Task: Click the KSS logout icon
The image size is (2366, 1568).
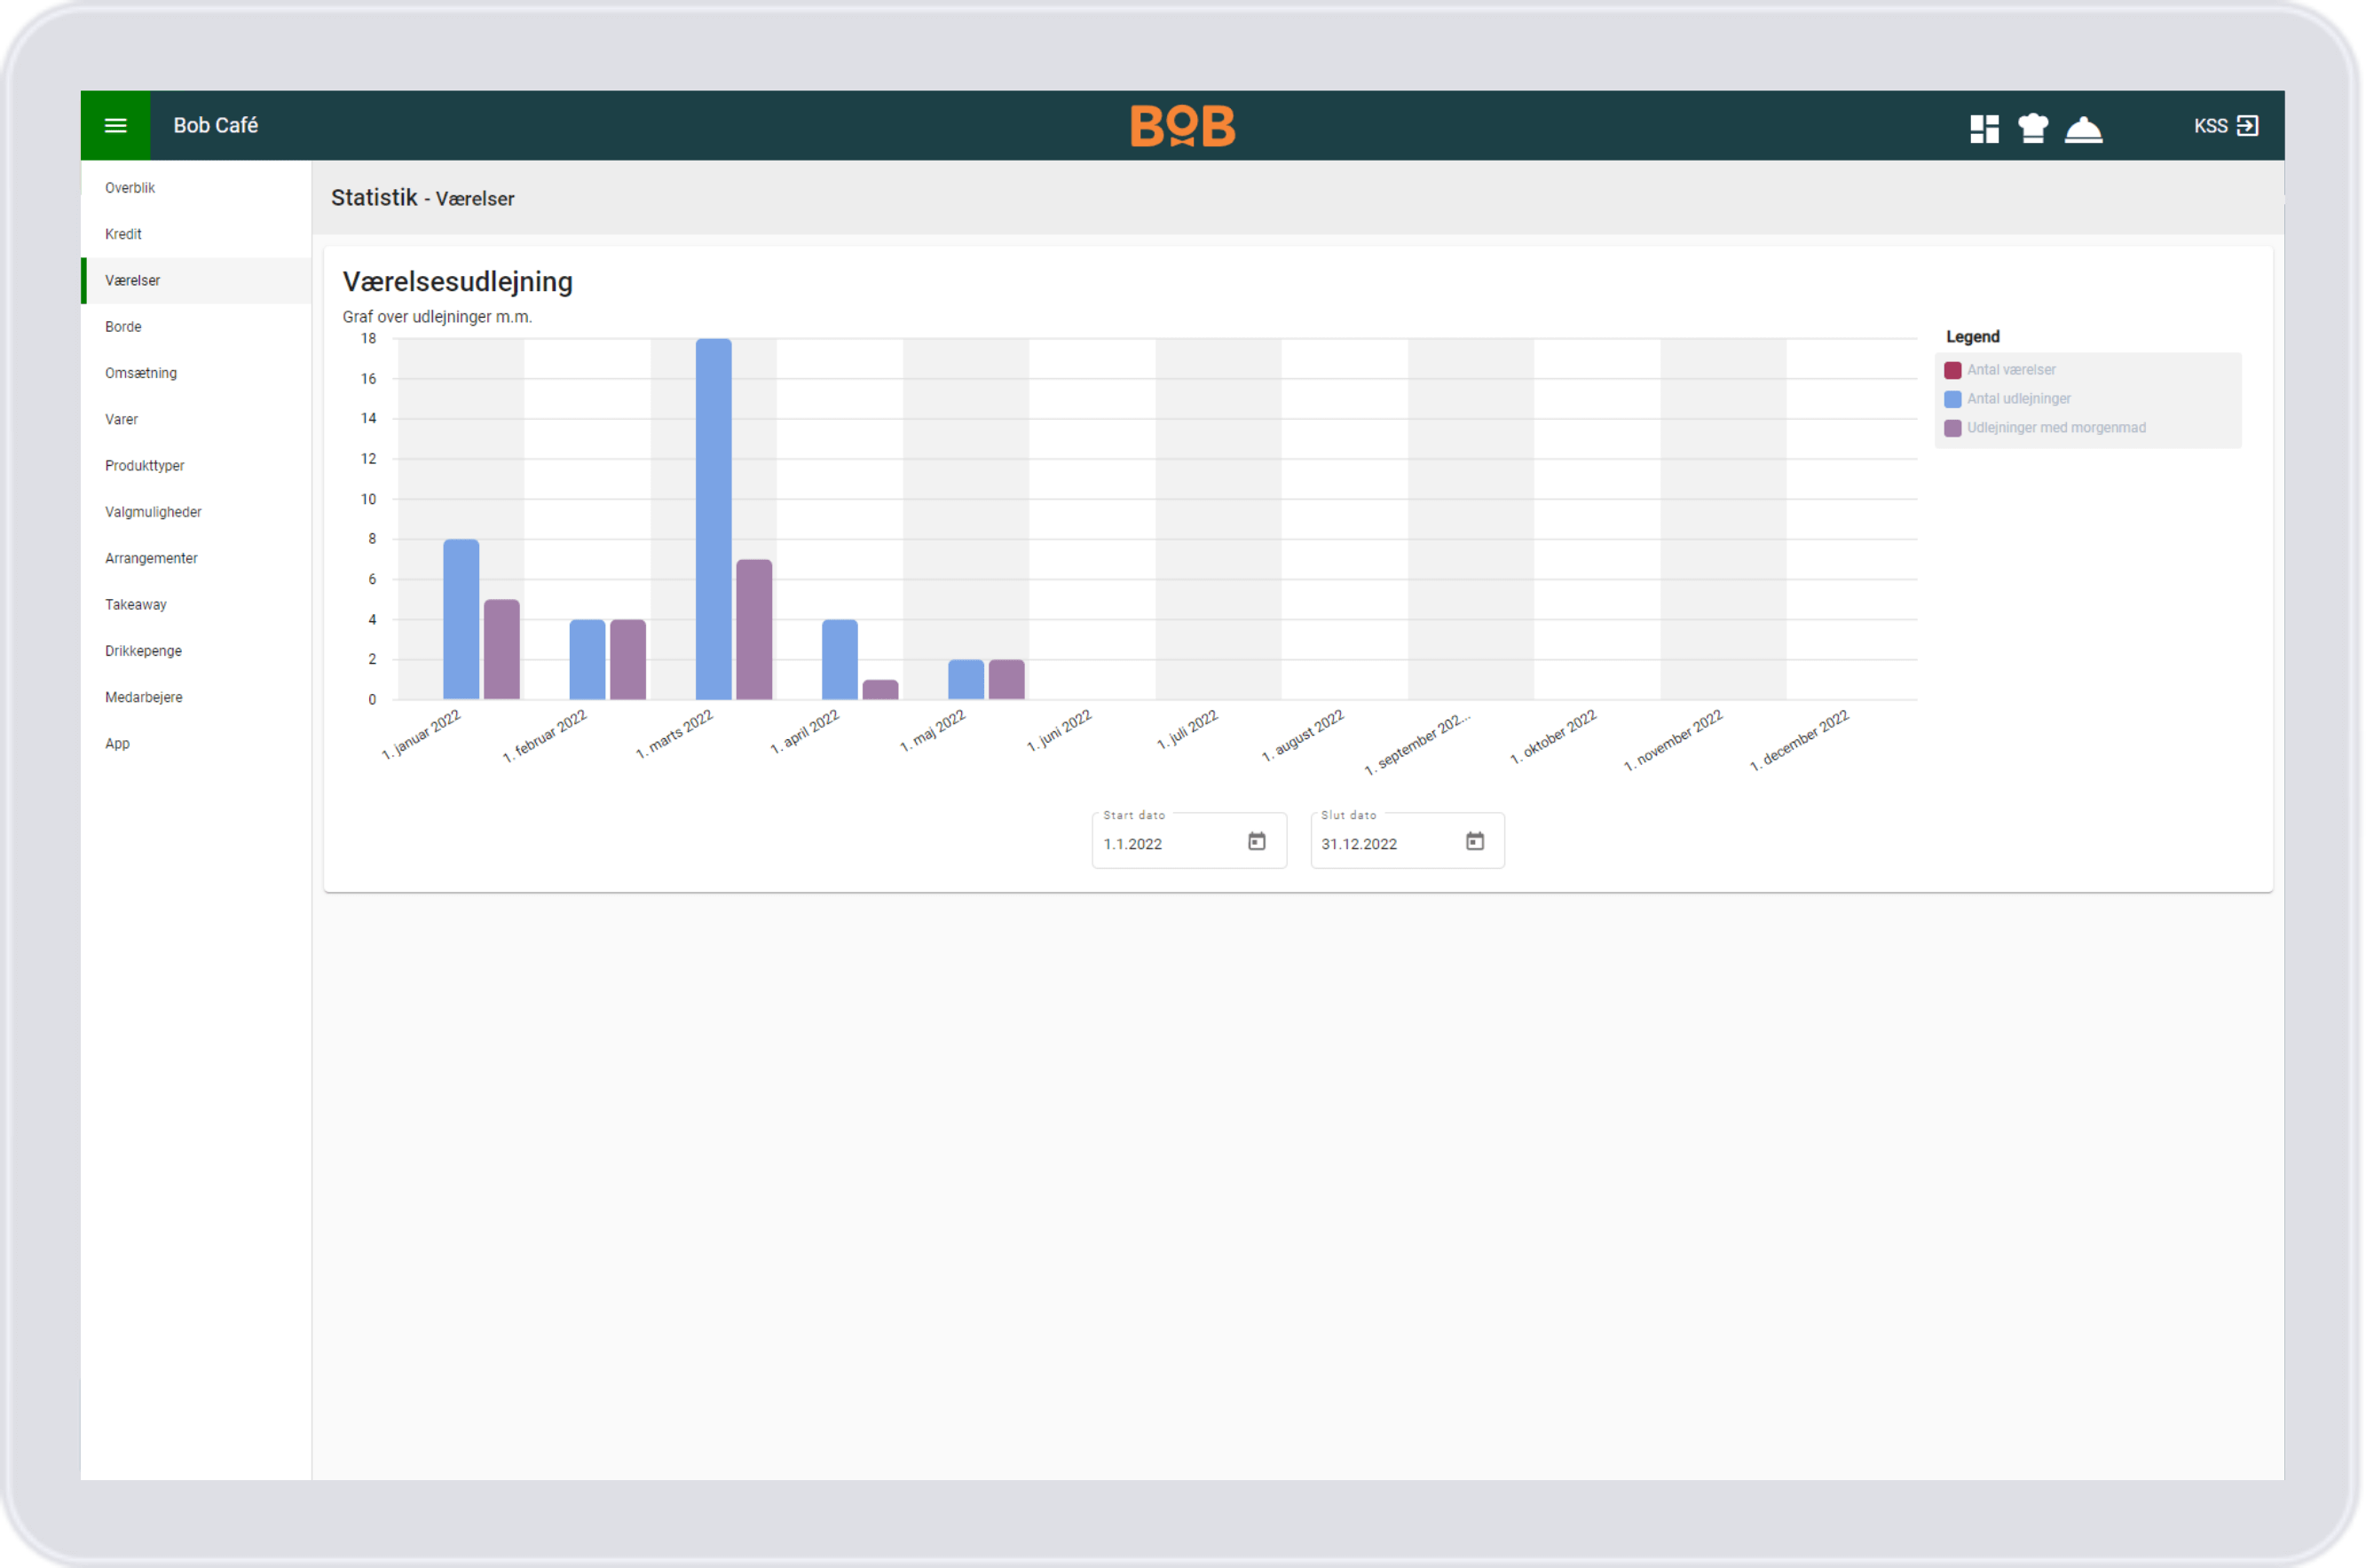Action: pyautogui.click(x=2247, y=126)
